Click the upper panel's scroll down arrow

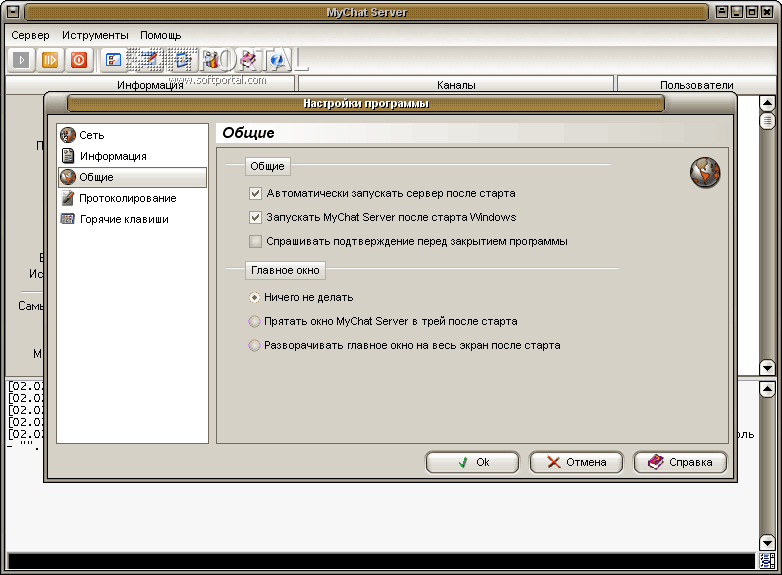pyautogui.click(x=767, y=368)
